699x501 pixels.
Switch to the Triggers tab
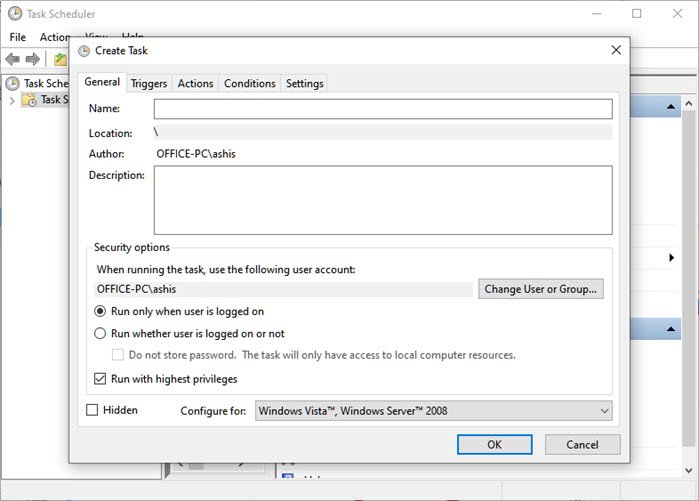pyautogui.click(x=149, y=84)
